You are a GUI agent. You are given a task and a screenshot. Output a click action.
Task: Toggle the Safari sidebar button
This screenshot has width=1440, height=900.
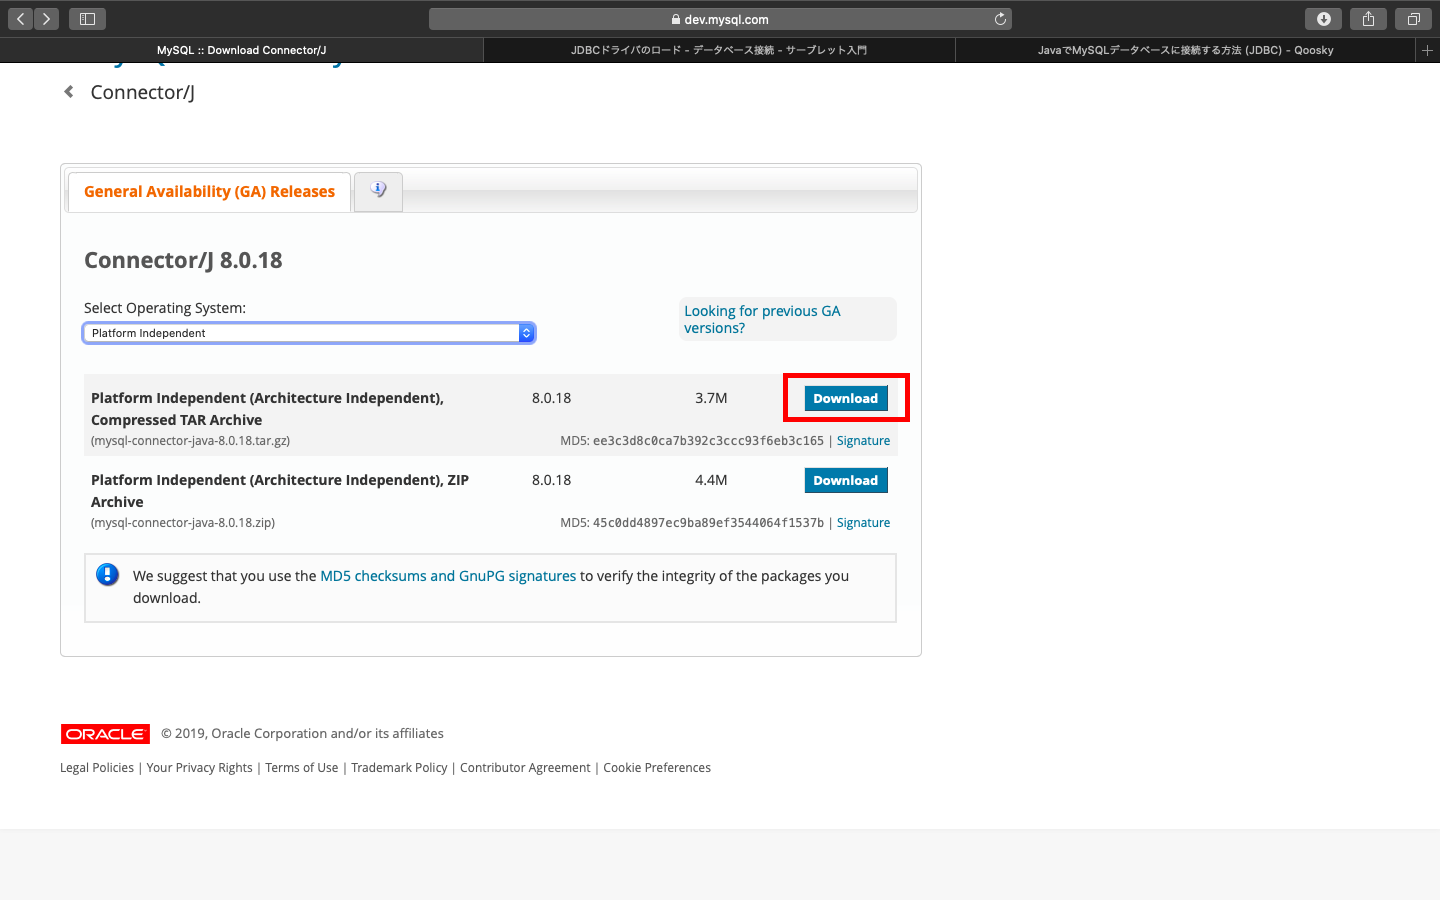point(87,19)
